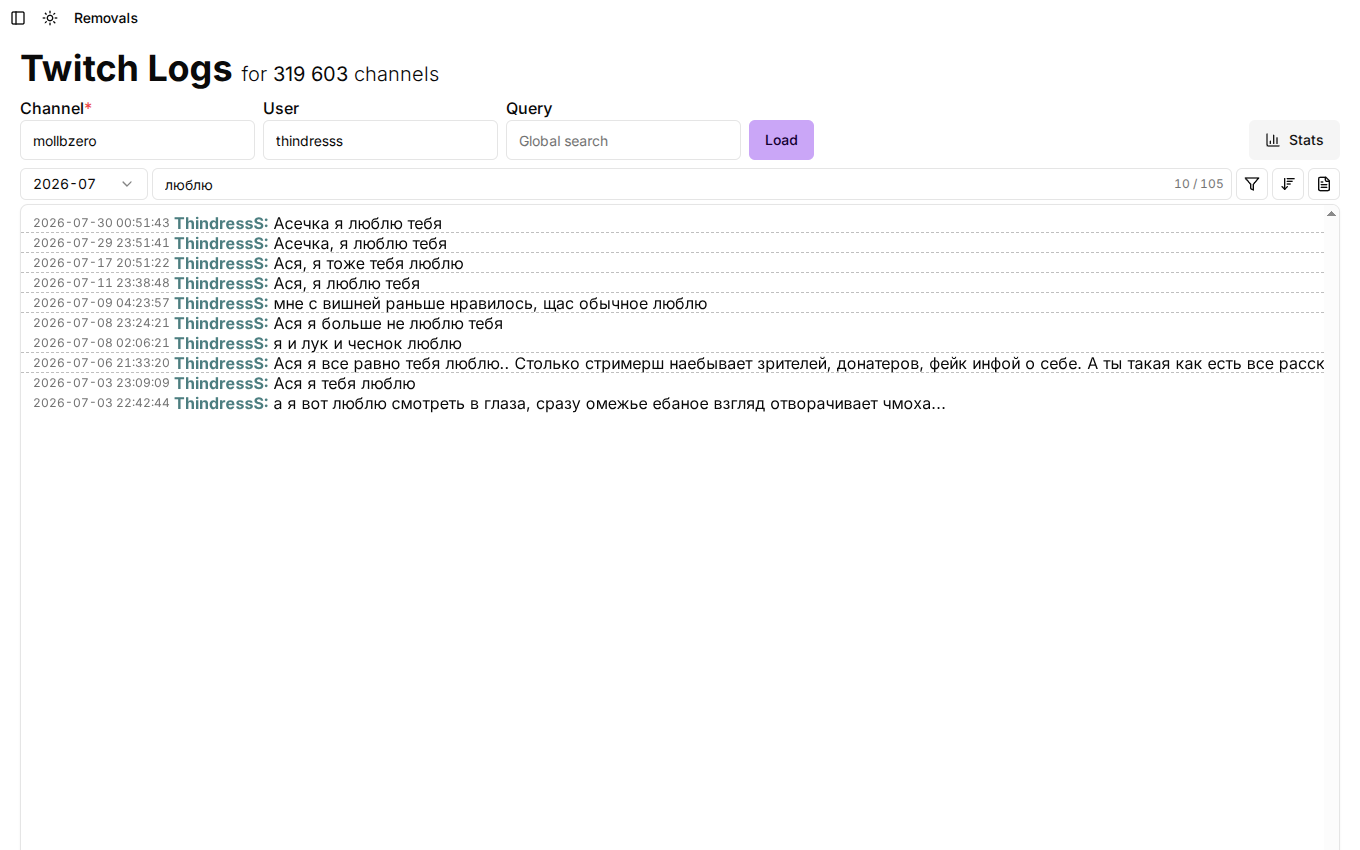Click timestamp 2026-07-06 21:33:20
Image resolution: width=1360 pixels, height=850 pixels.
pos(101,363)
